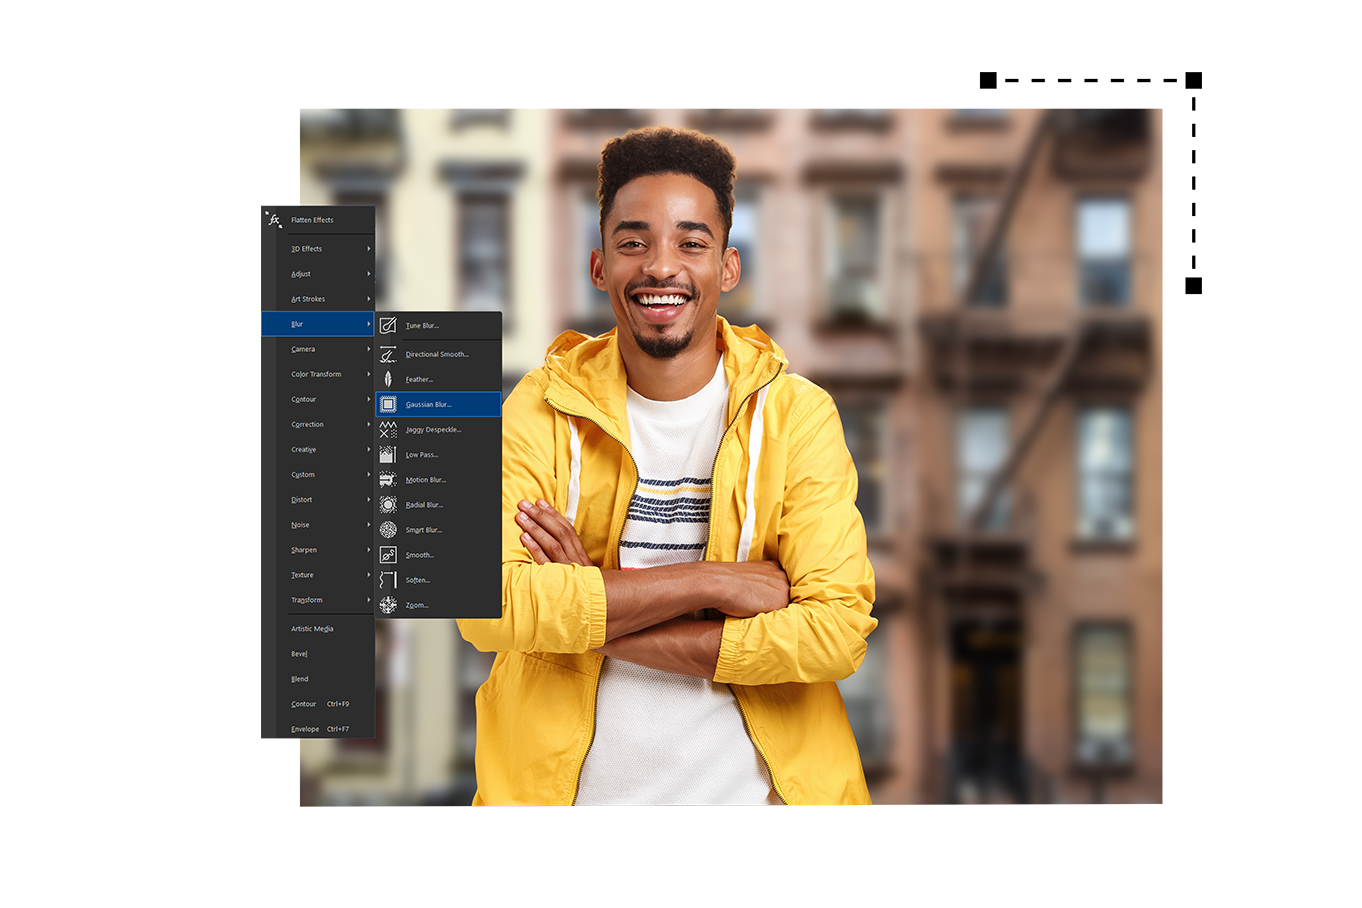Click Low Pass in Blur submenu
1362x908 pixels.
tap(422, 455)
